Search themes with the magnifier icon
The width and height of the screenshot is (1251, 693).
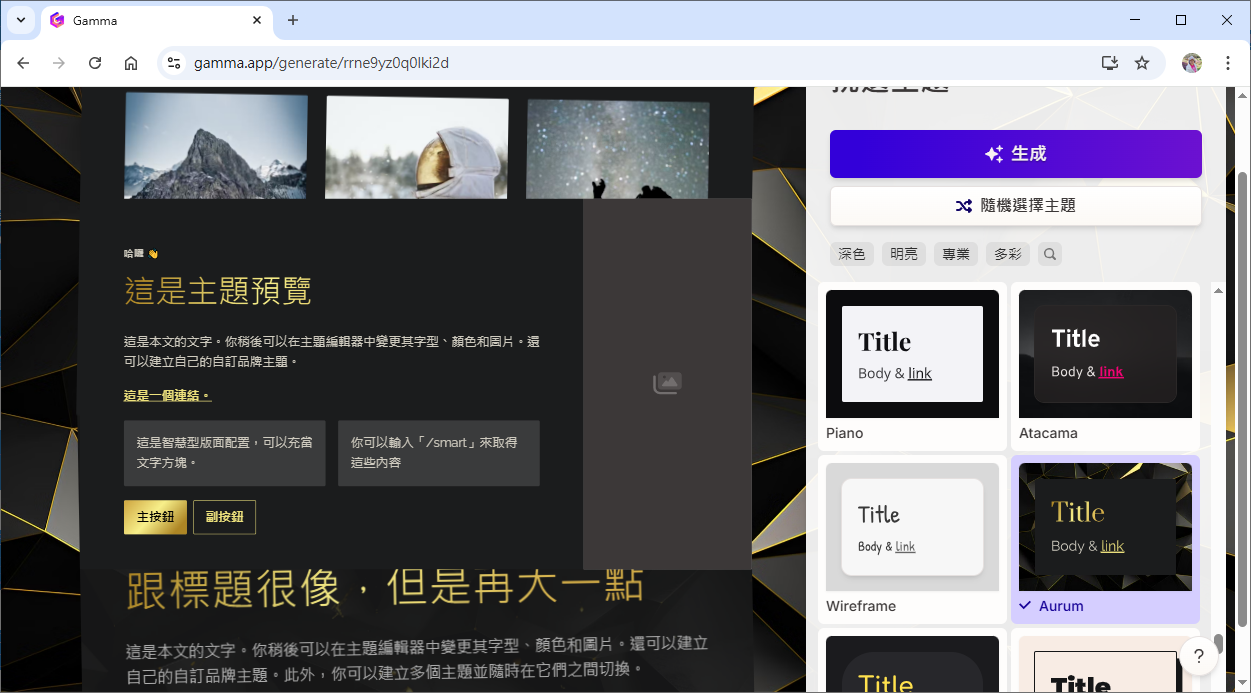click(1050, 254)
